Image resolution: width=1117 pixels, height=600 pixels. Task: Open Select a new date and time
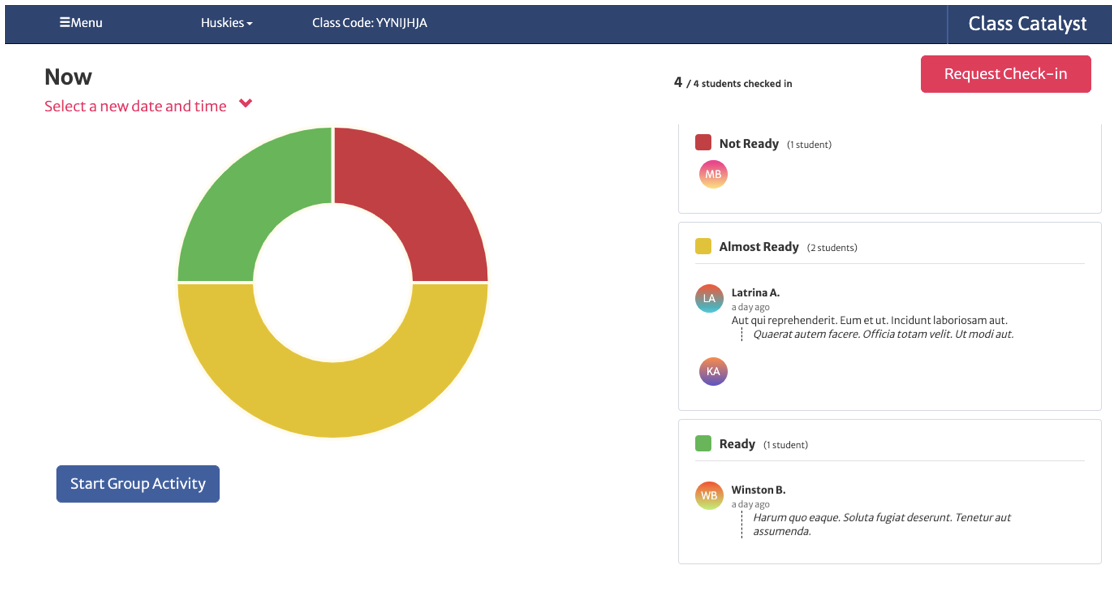135,106
